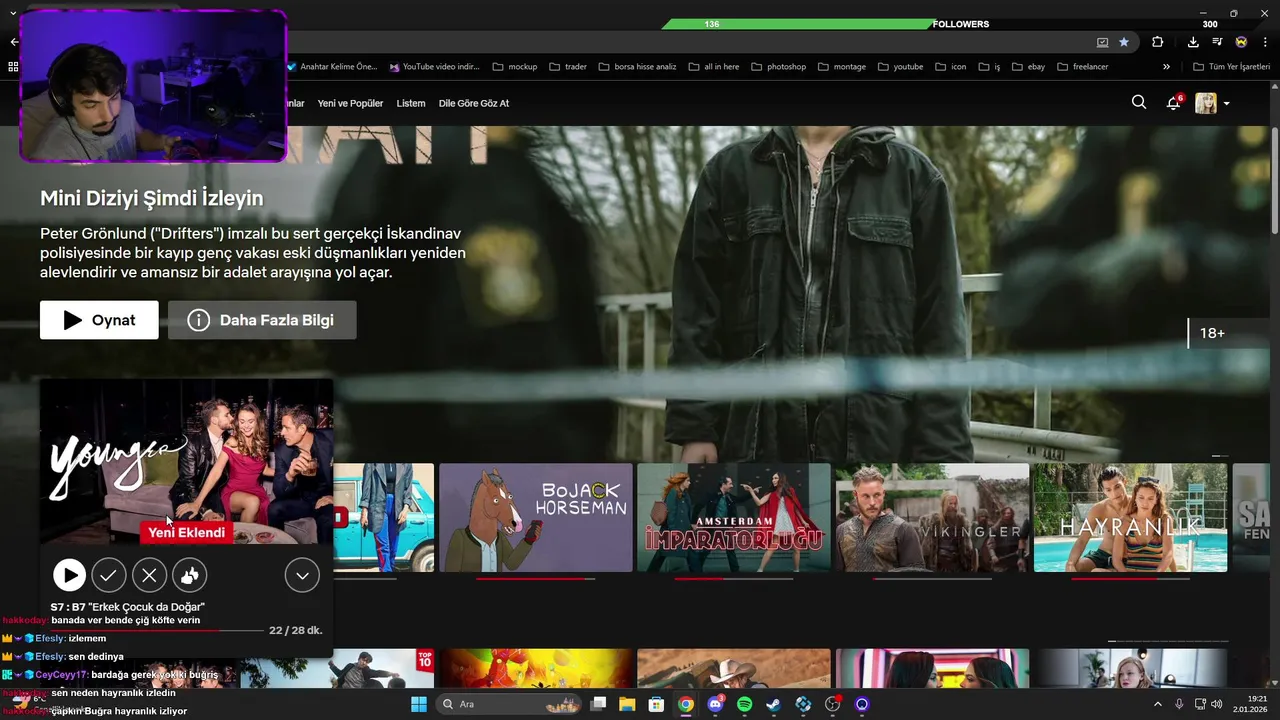
Task: Open Yeni ve Popüler tab
Action: point(350,103)
